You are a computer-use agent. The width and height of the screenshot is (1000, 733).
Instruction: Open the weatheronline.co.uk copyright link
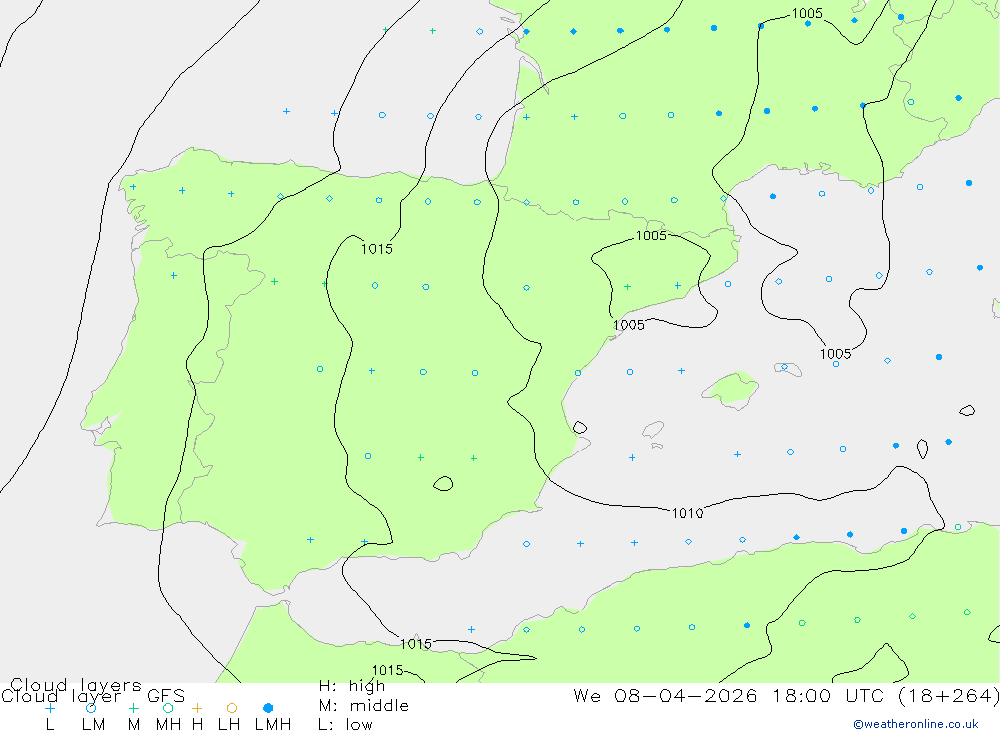[x=916, y=724]
